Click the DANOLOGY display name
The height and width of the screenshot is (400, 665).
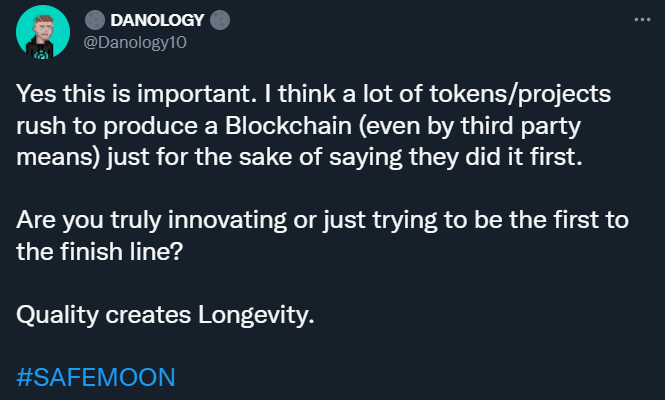tap(157, 20)
